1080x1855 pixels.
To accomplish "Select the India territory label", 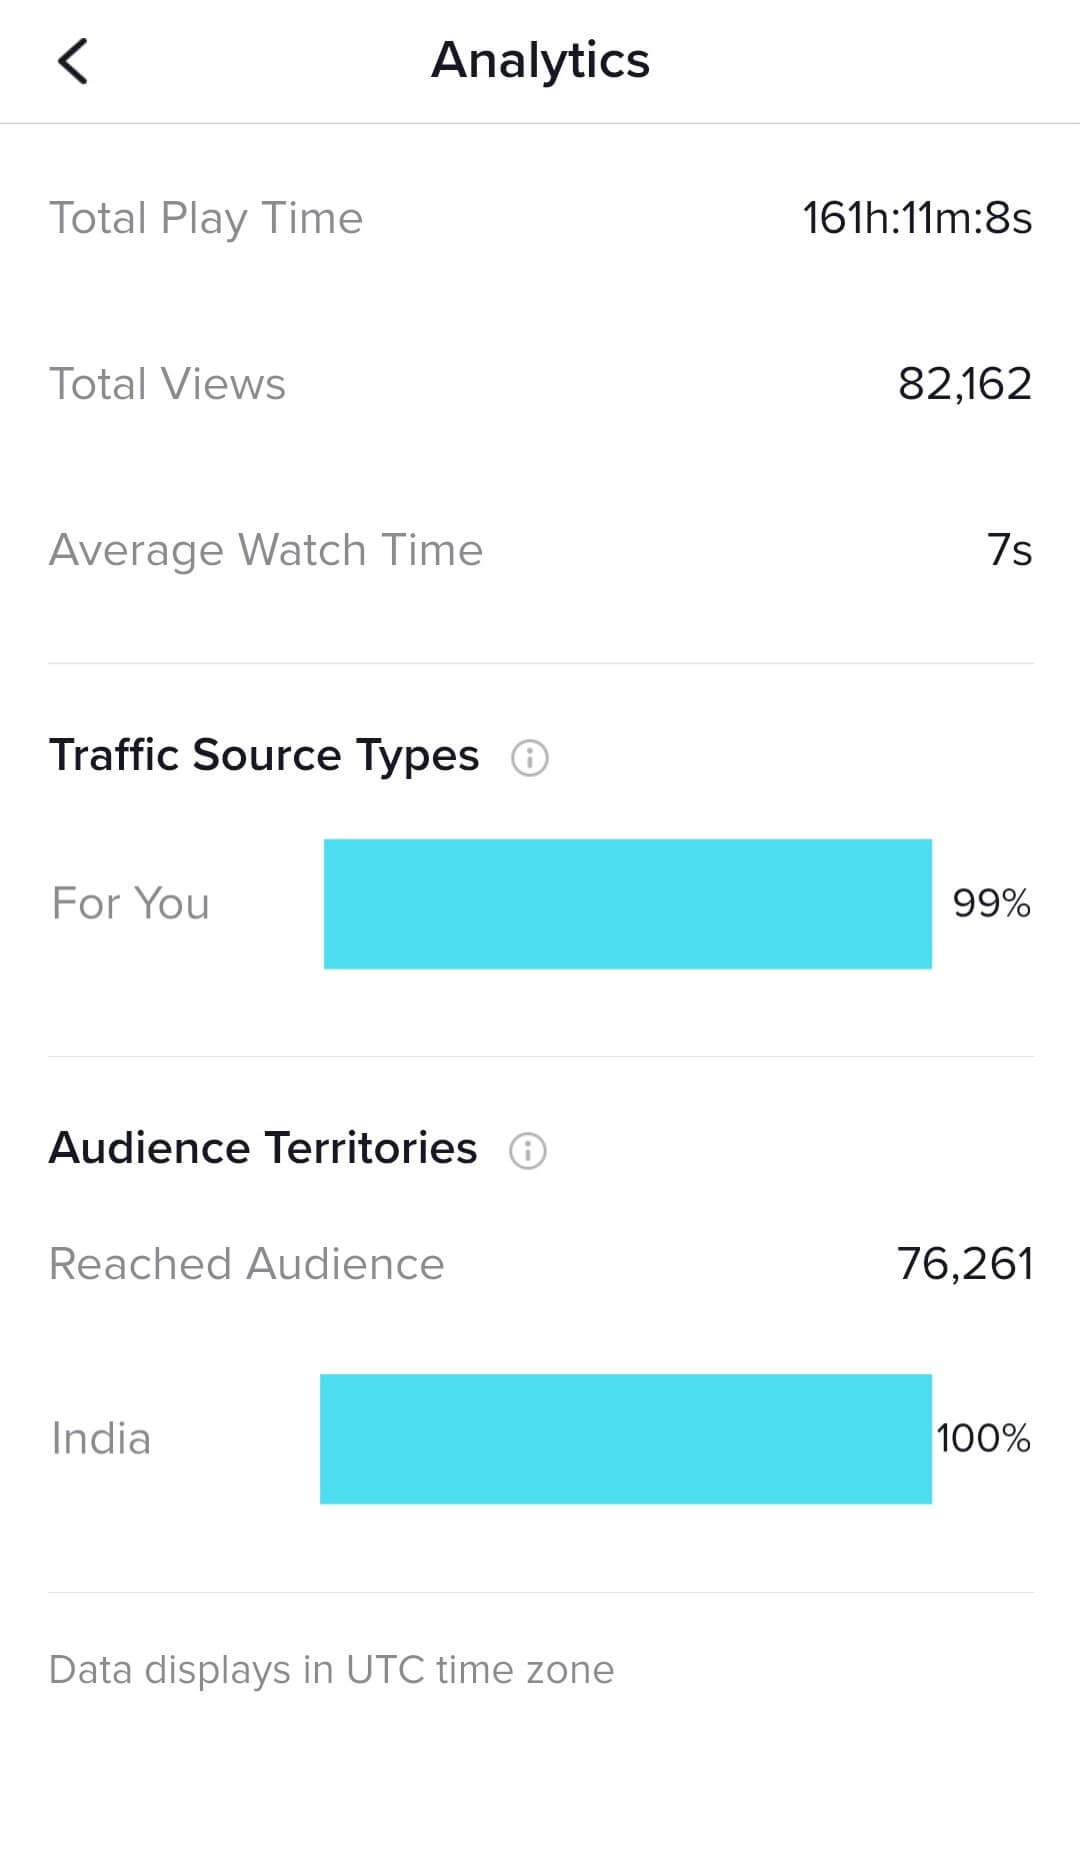I will tap(101, 1439).
